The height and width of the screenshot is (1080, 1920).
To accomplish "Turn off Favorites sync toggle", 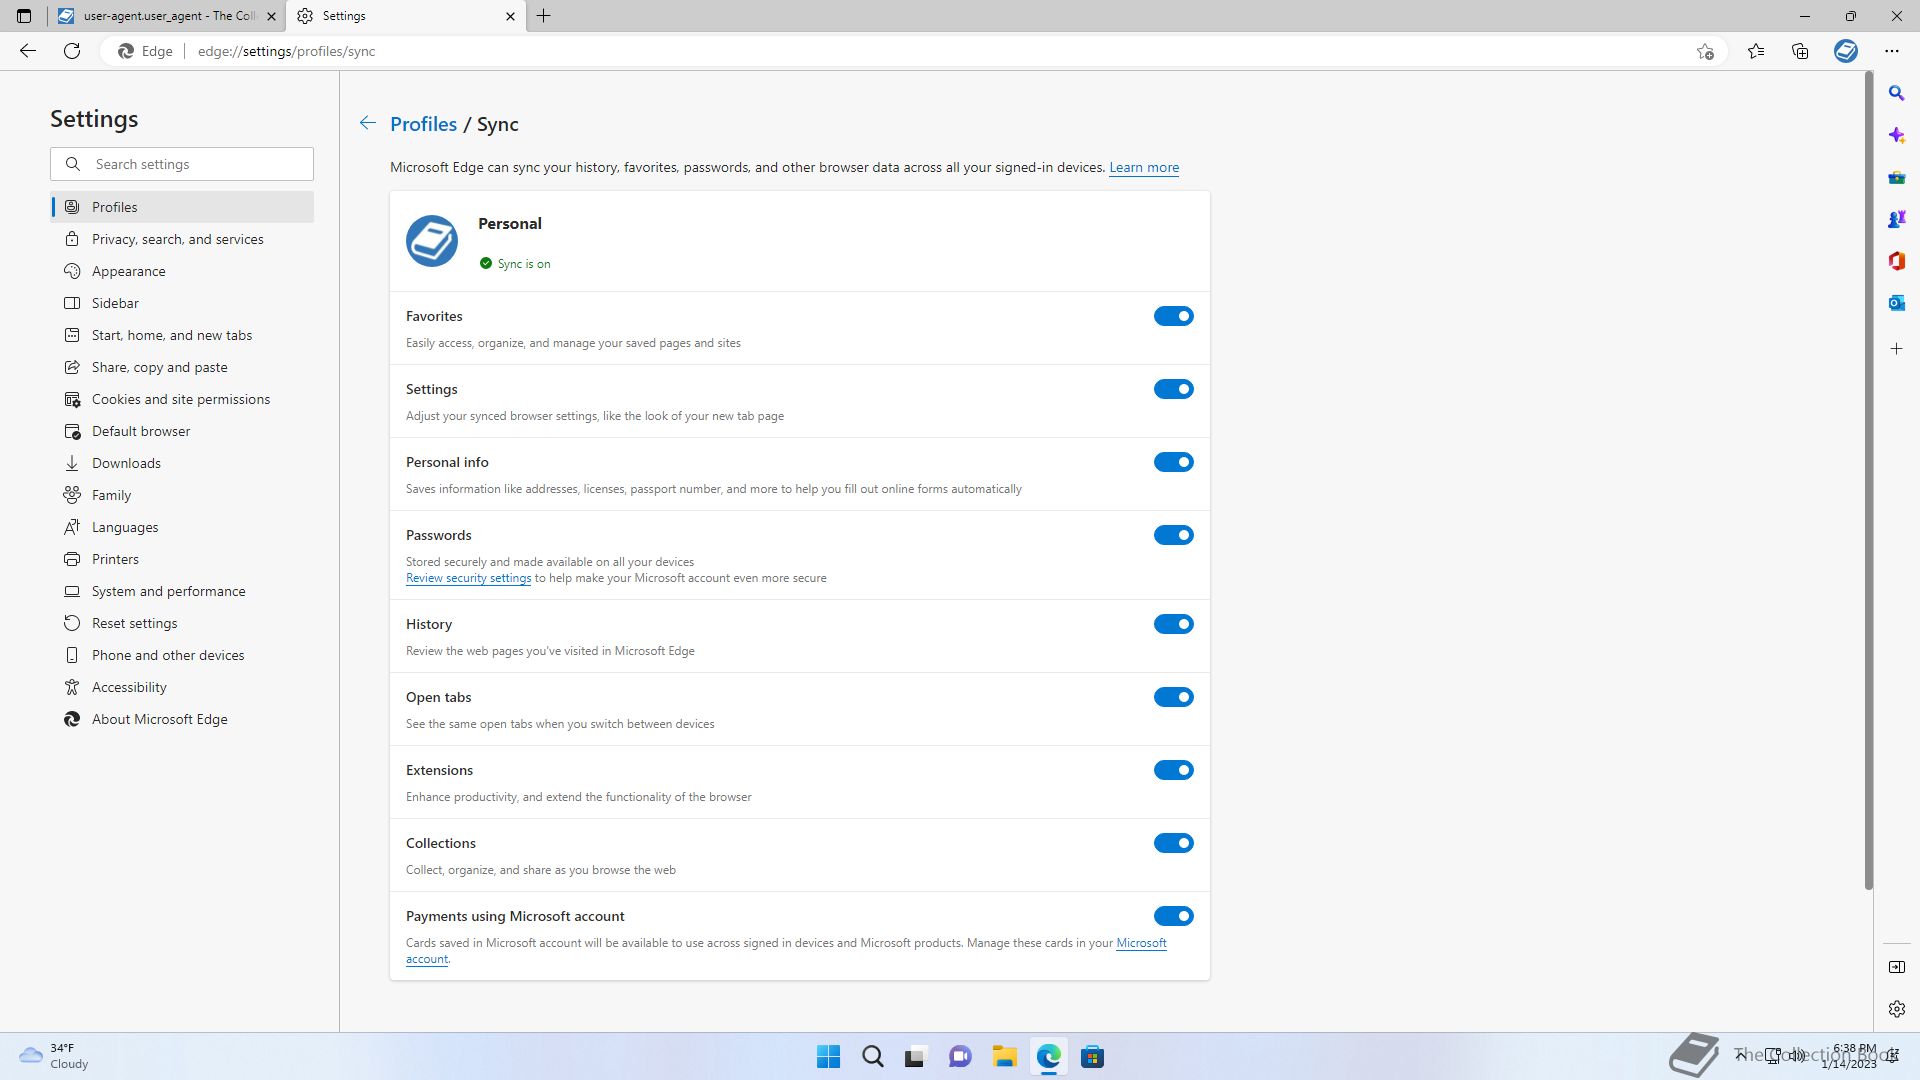I will click(1173, 316).
